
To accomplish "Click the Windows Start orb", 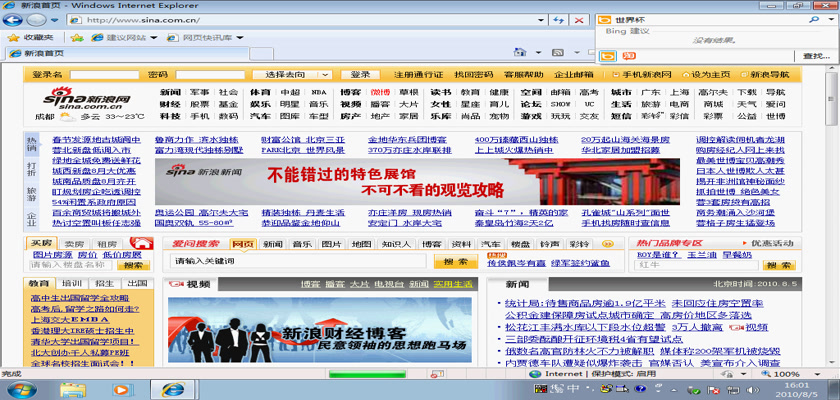I will pos(22,388).
